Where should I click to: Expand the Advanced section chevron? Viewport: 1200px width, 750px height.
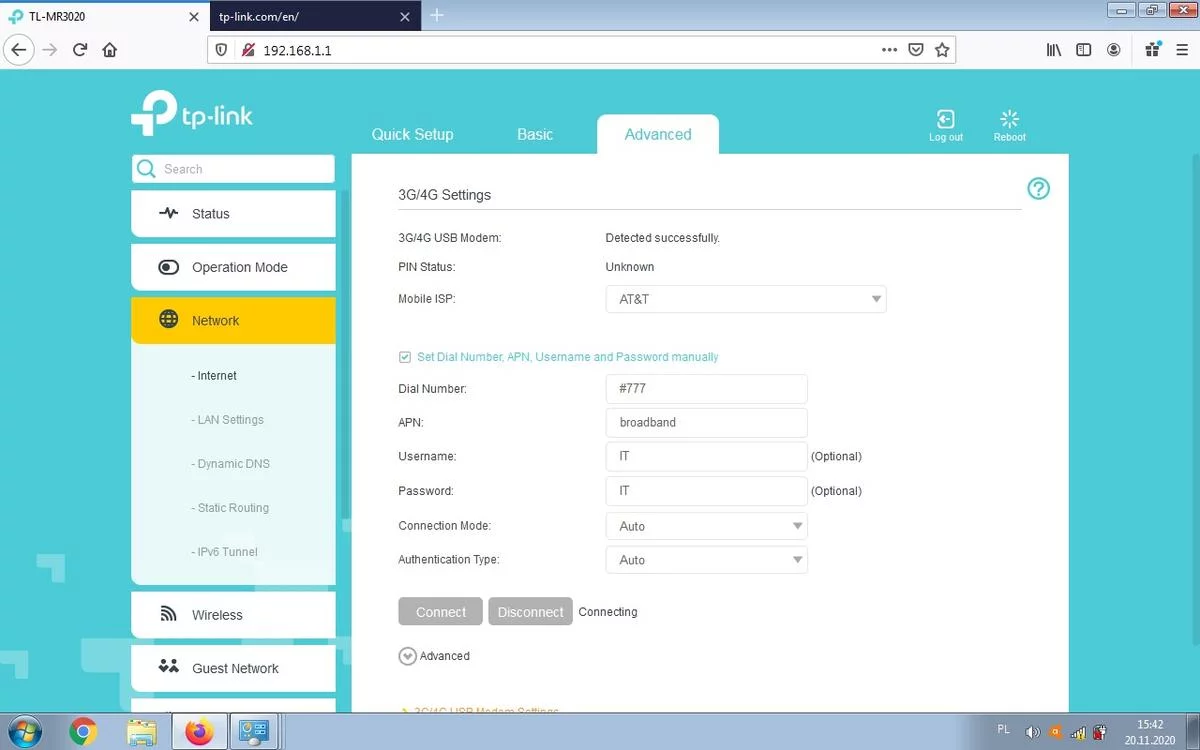click(x=407, y=656)
